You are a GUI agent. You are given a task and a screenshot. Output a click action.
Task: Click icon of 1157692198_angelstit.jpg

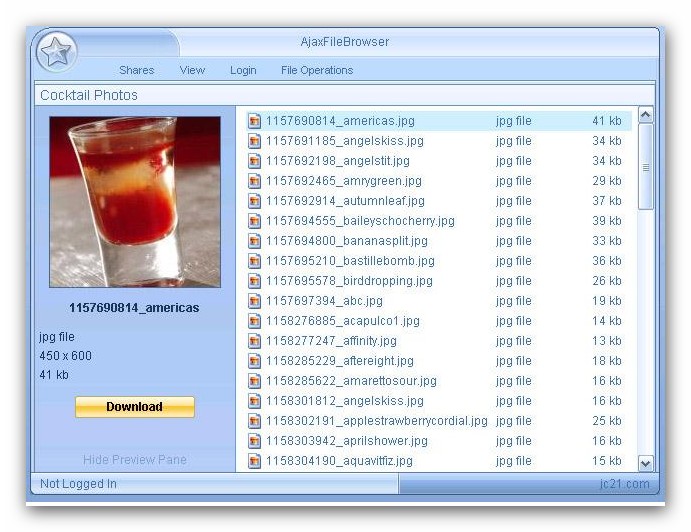click(254, 161)
